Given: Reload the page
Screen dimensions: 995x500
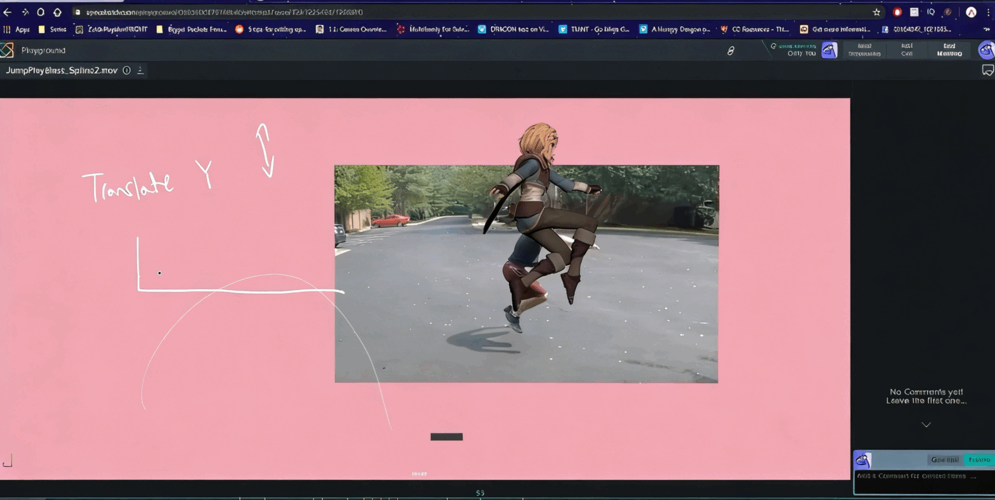Looking at the screenshot, I should point(40,12).
